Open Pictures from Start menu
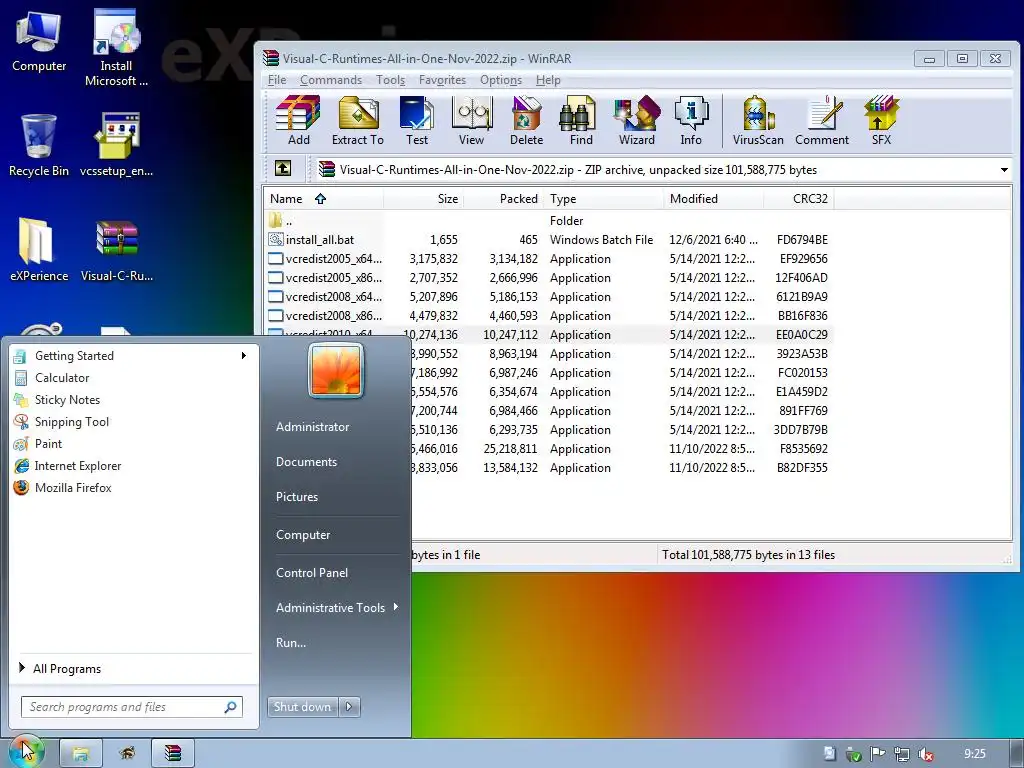 coord(296,496)
